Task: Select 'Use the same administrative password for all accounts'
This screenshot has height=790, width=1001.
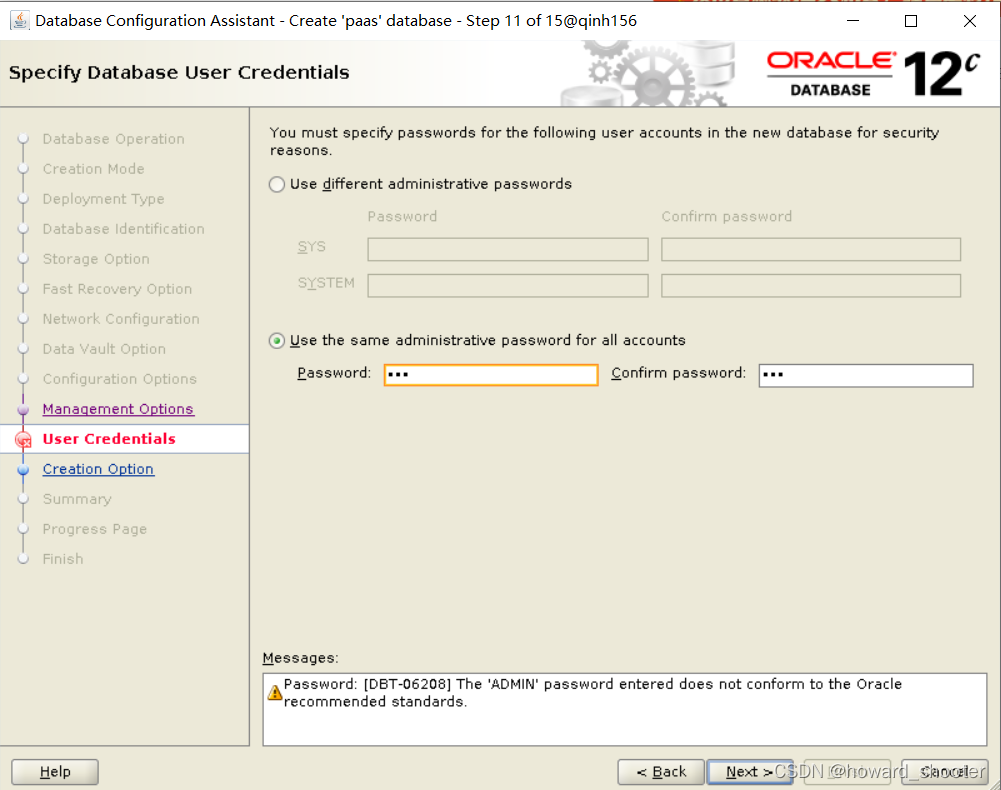Action: pos(276,340)
